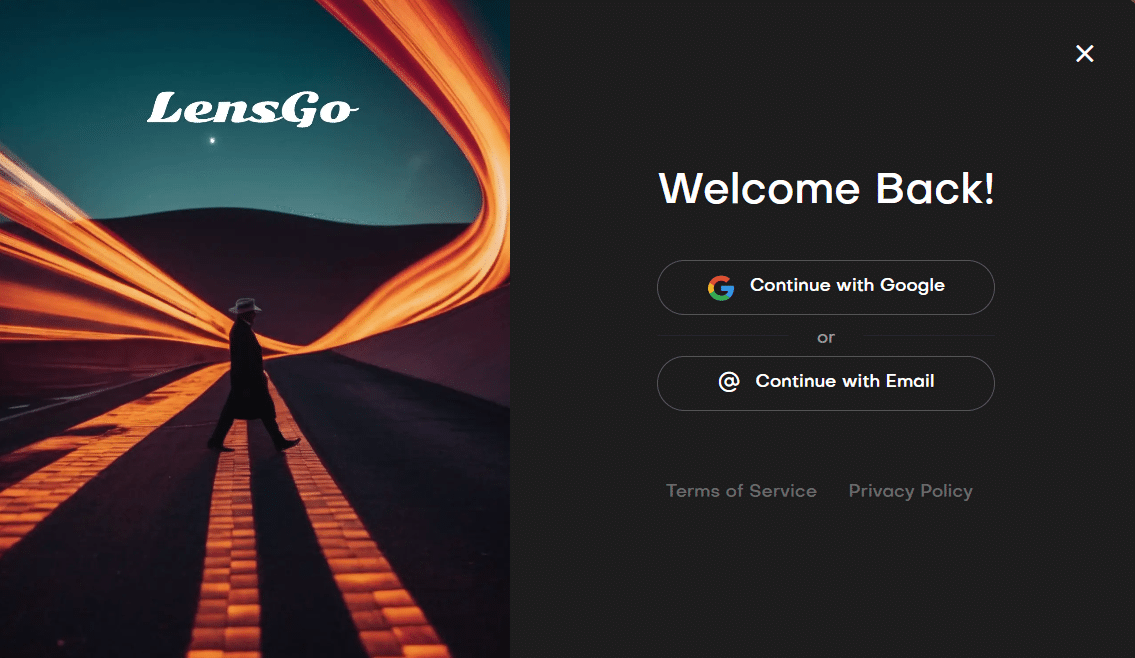Click the @ email icon

pyautogui.click(x=729, y=381)
